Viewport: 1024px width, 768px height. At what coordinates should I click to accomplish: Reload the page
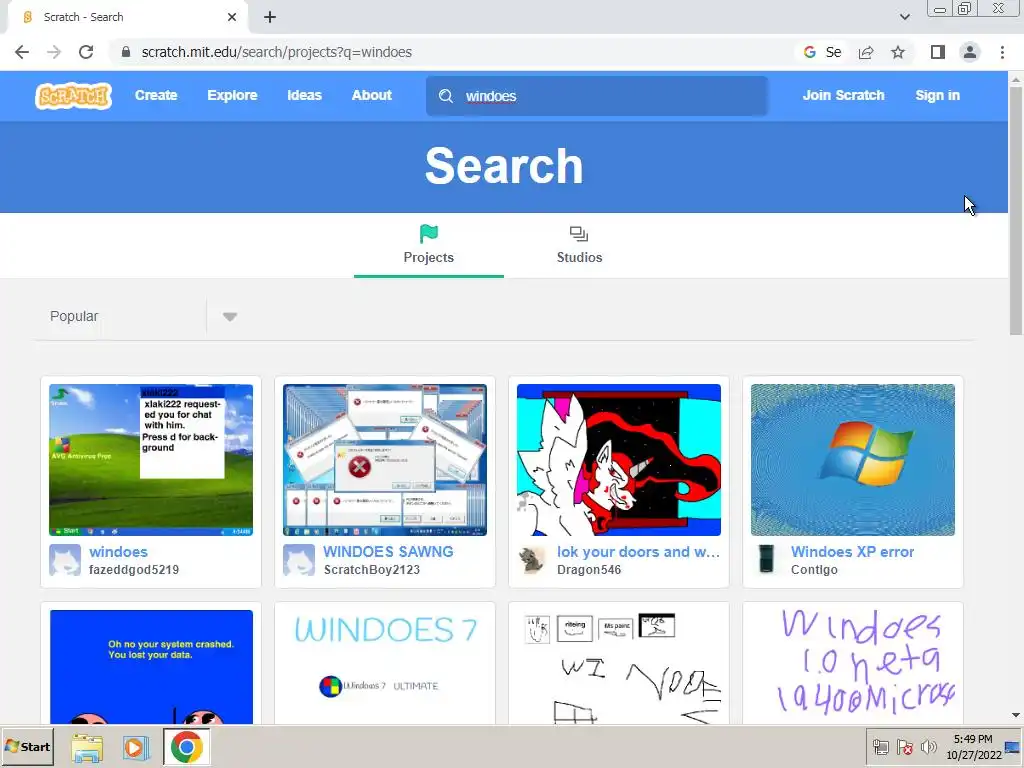click(x=86, y=52)
